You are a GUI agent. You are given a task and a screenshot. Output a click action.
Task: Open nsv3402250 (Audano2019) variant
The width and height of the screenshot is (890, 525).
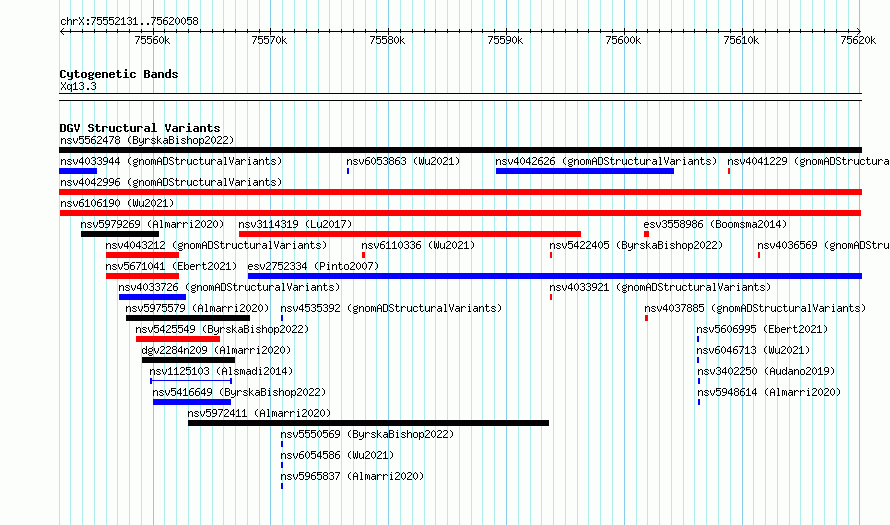[766, 371]
